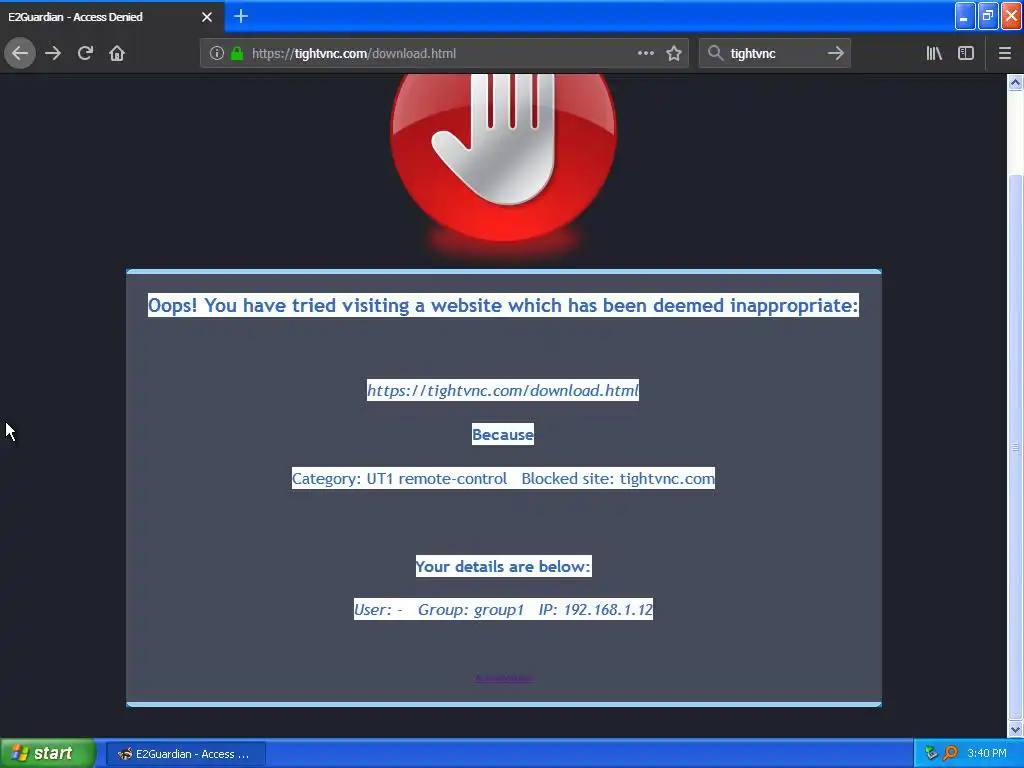1024x768 pixels.
Task: Select E2Guardian taskbar window button
Action: (185, 754)
